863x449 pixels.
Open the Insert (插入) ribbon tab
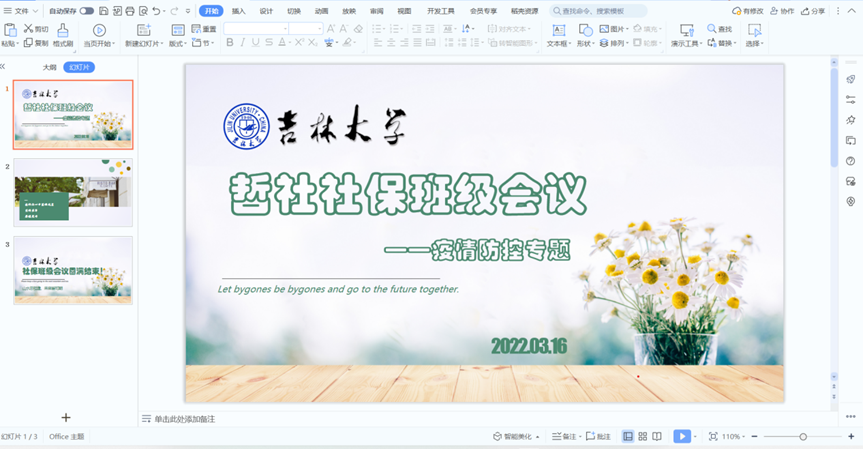coord(238,11)
